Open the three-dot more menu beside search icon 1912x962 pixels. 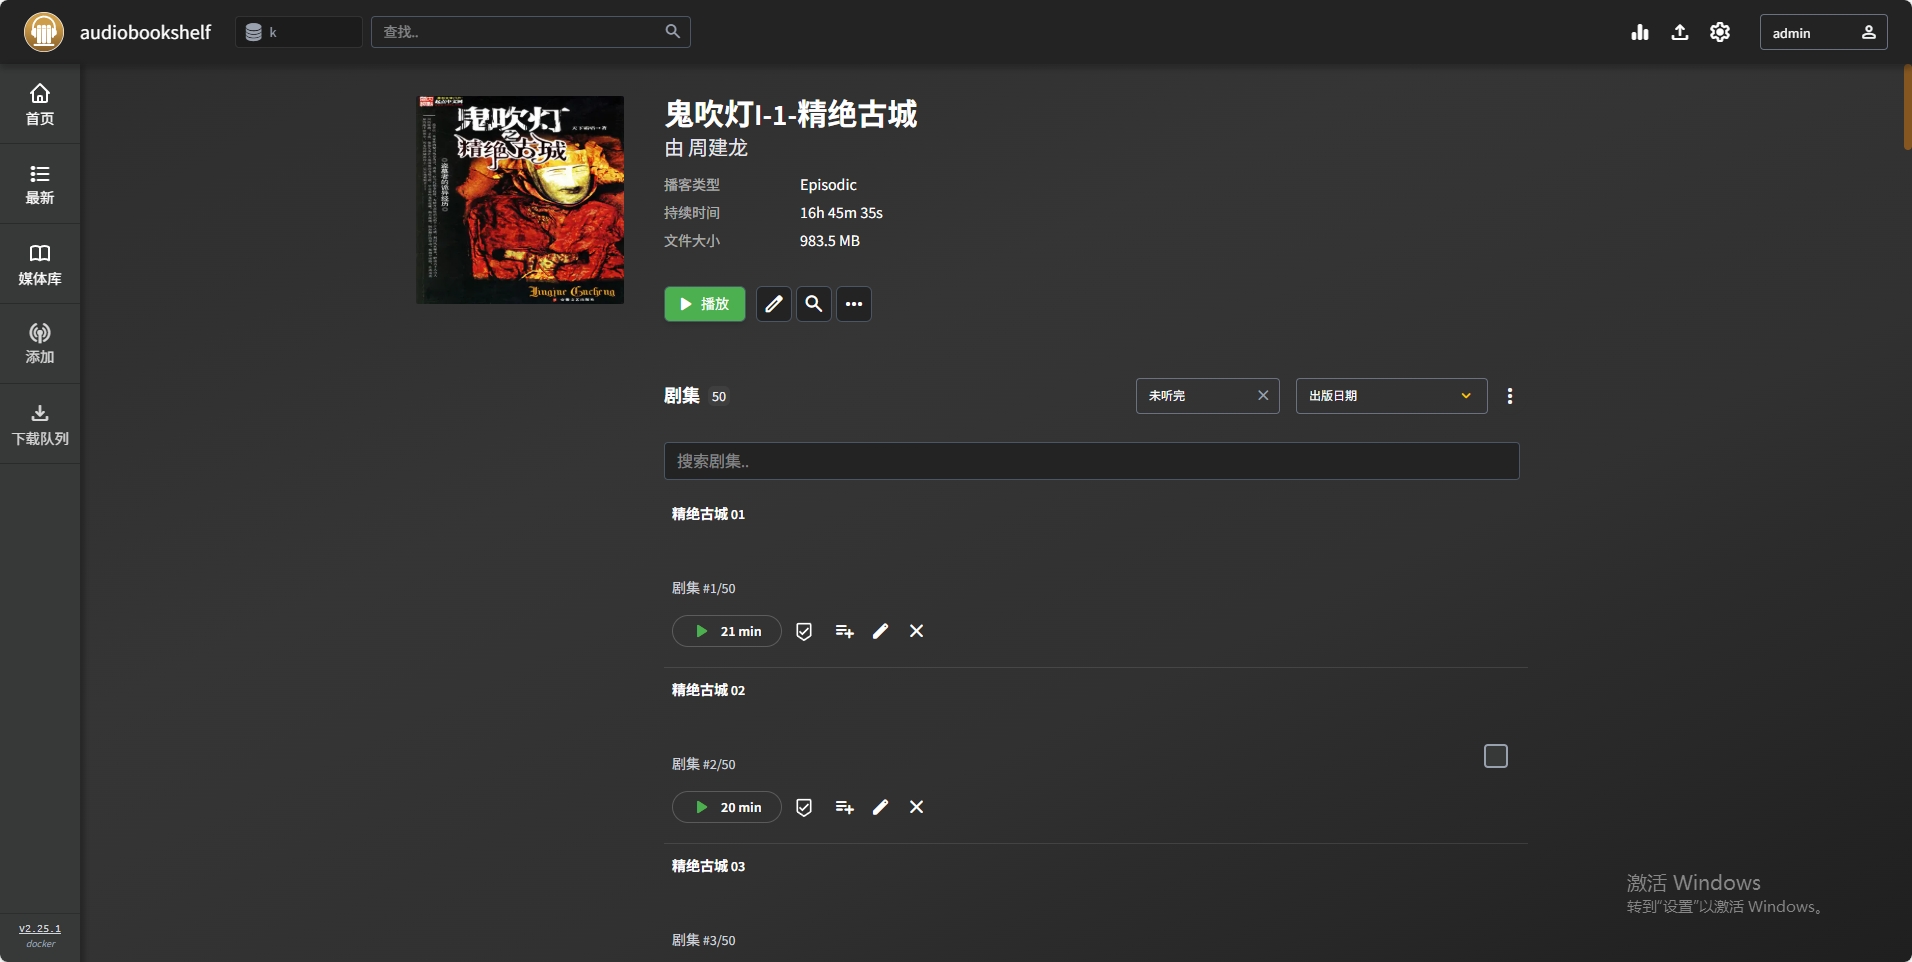pos(854,304)
